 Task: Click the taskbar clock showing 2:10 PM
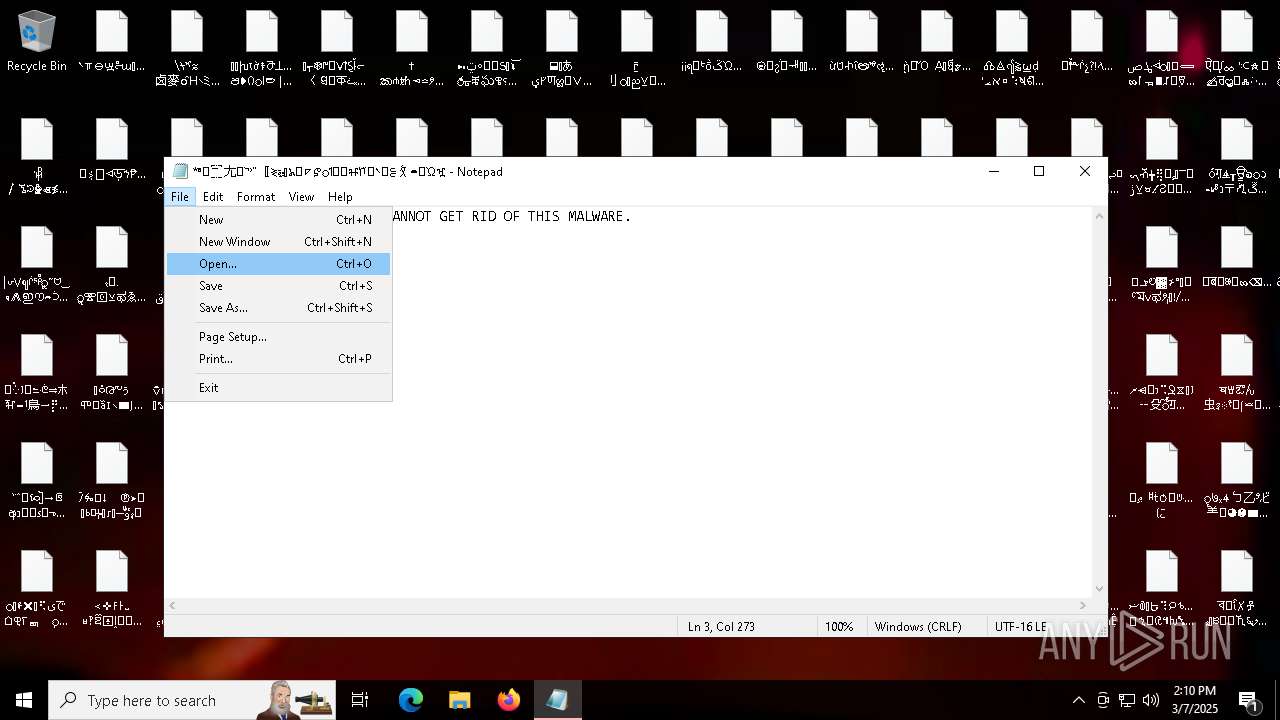click(1194, 700)
